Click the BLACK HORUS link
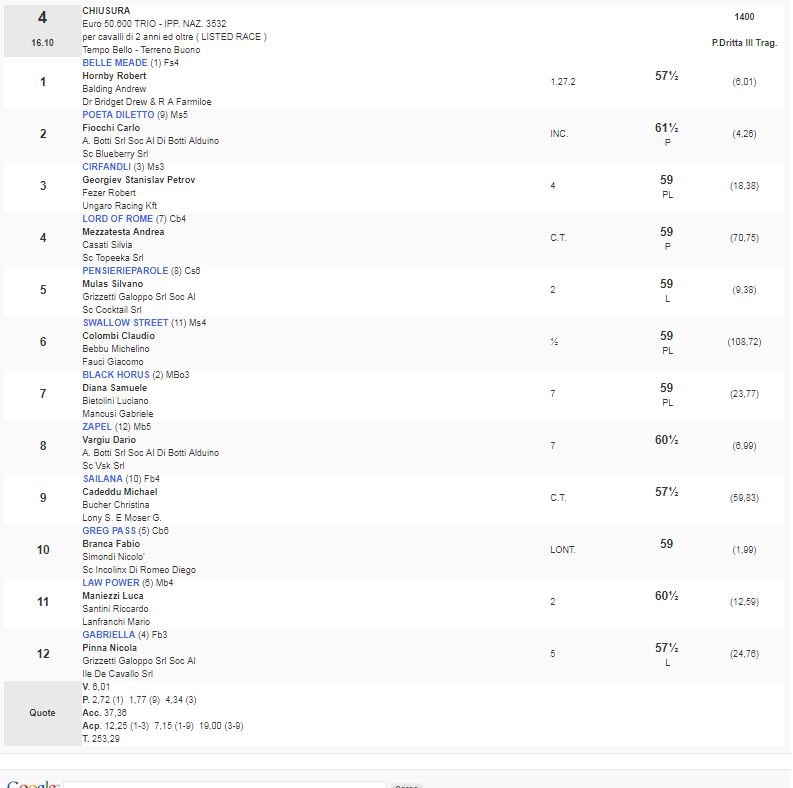This screenshot has height=788, width=793. coord(116,375)
